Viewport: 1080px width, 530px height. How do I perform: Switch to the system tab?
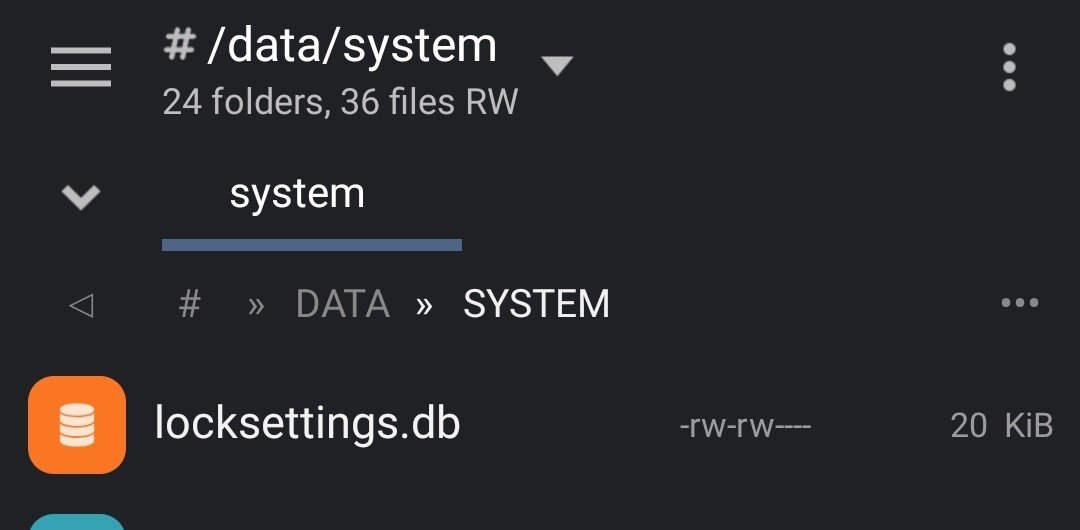[297, 194]
